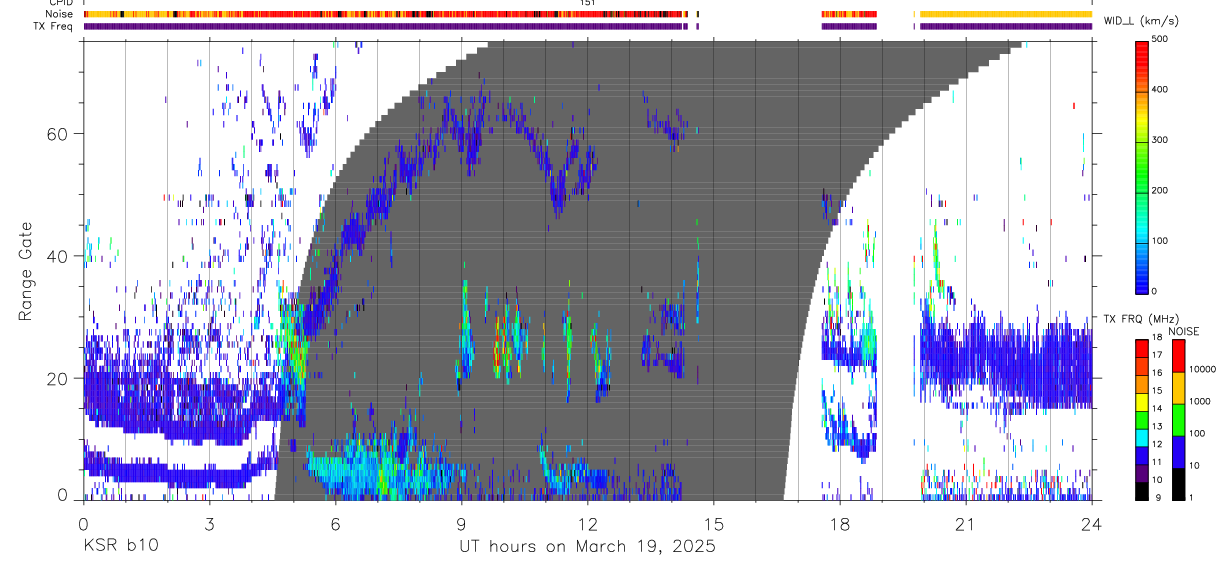Click the x-axis tick label '18' hours
The height and width of the screenshot is (567, 1228).
839,525
